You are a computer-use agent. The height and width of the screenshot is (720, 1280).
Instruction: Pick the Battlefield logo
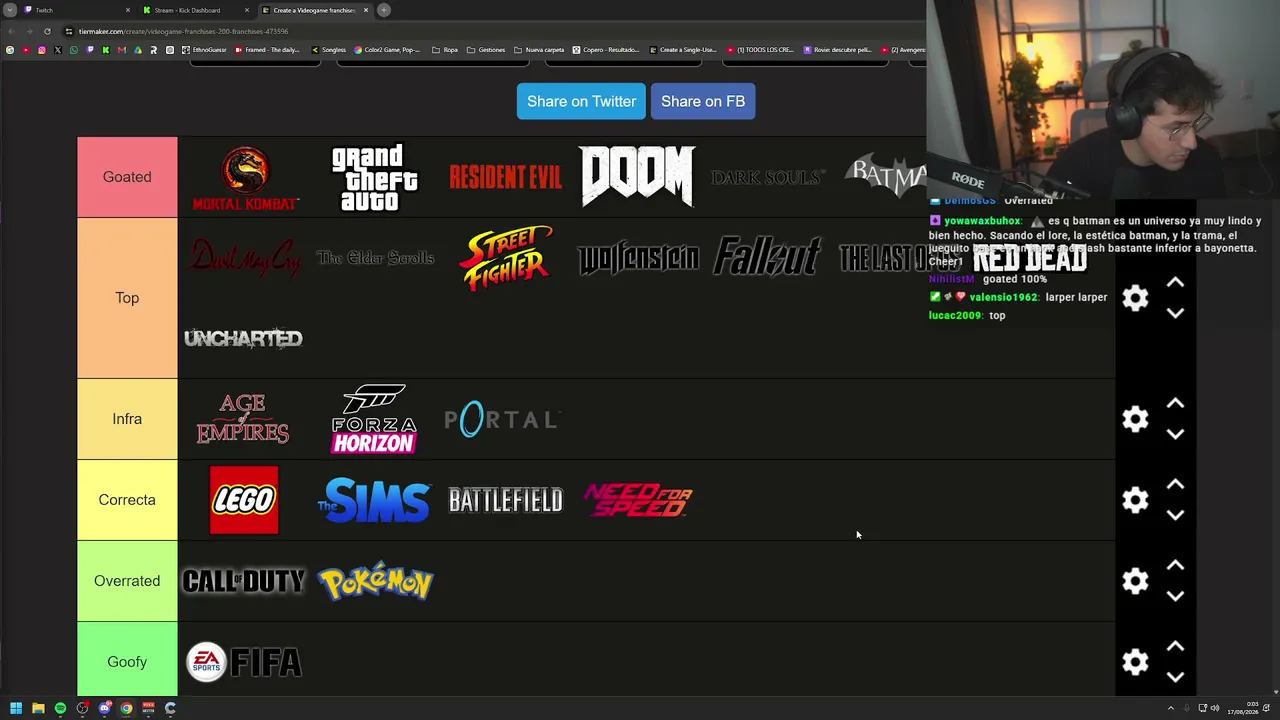[x=505, y=500]
